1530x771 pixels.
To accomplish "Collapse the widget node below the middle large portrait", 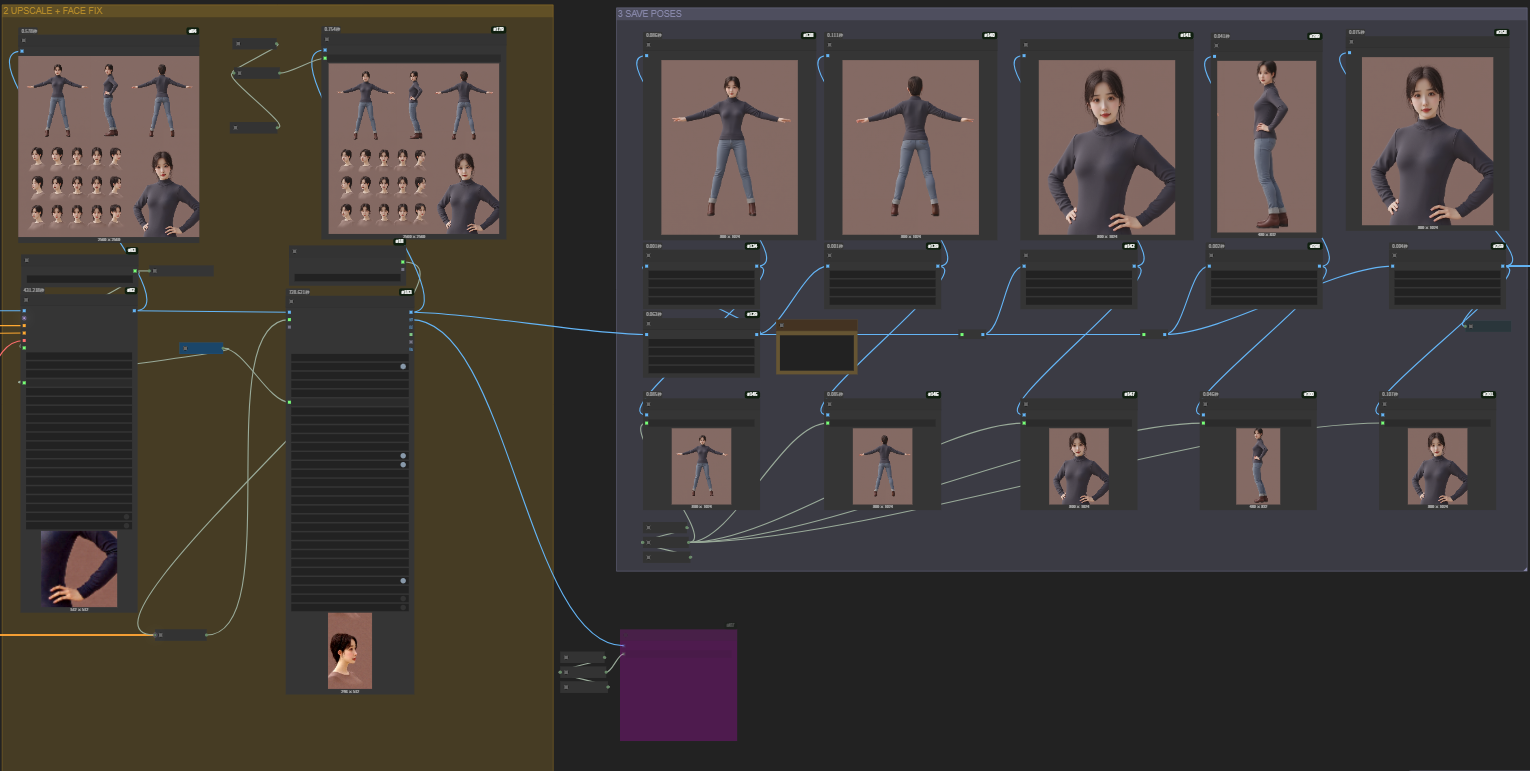I will pos(1025,255).
